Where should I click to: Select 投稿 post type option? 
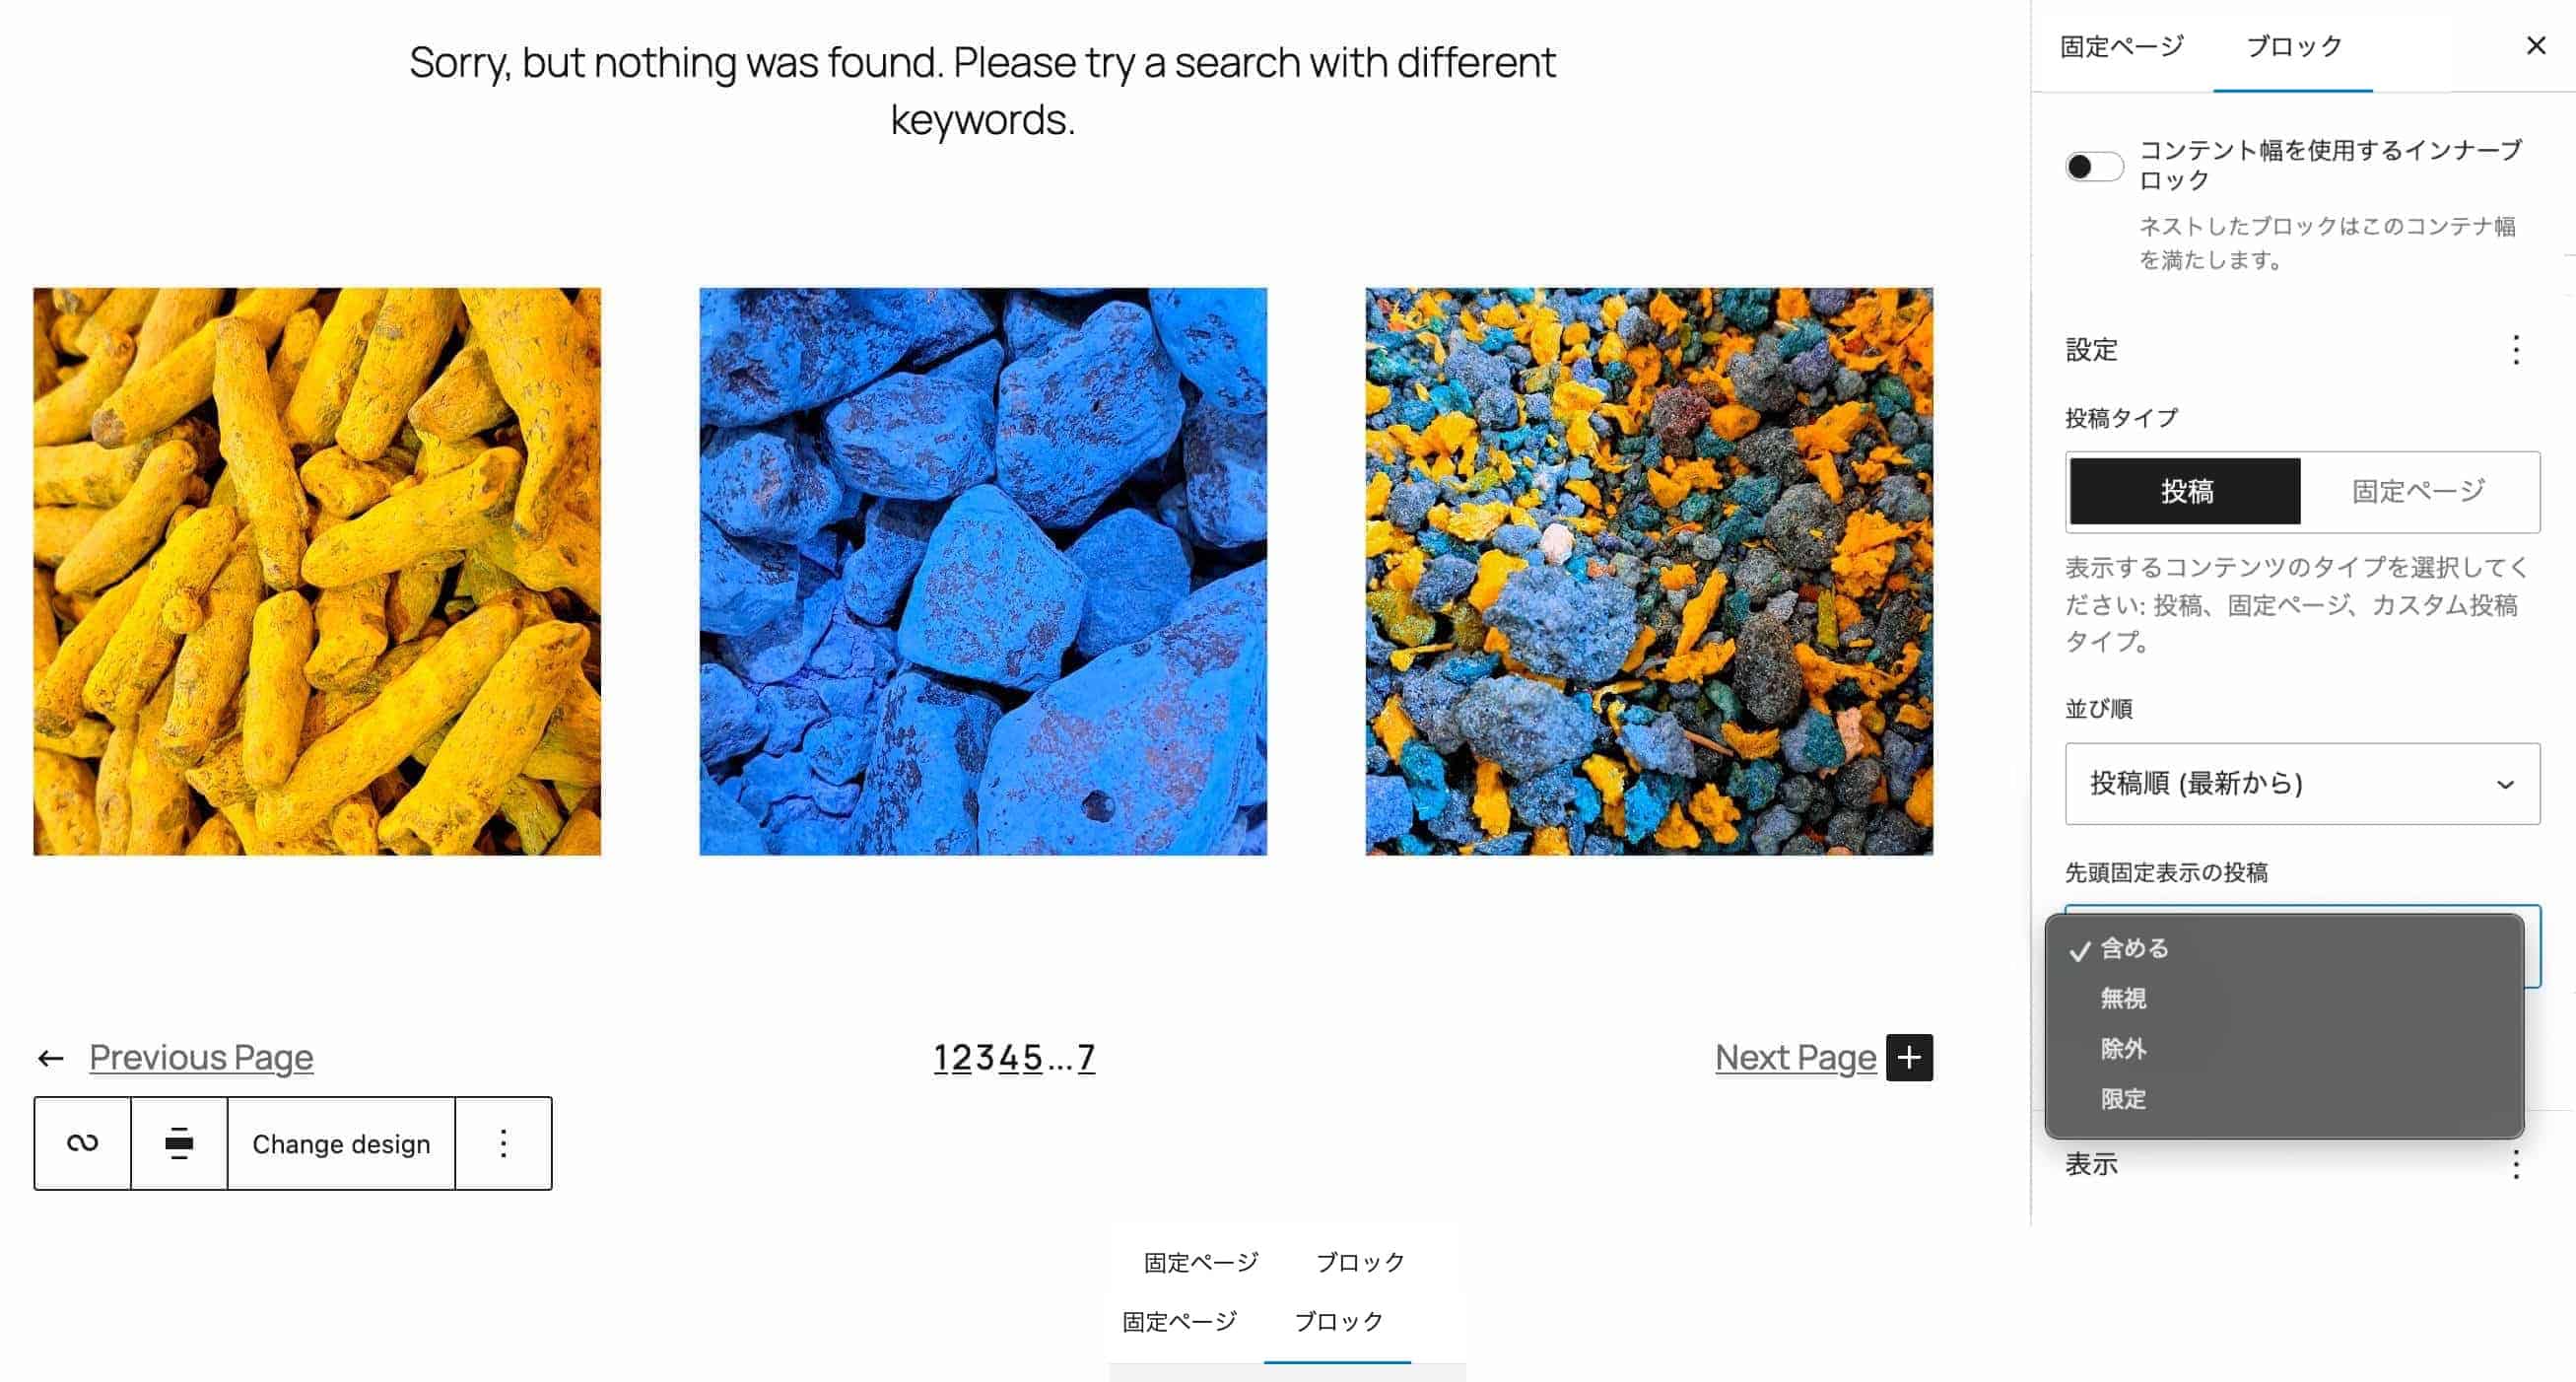(x=2185, y=491)
